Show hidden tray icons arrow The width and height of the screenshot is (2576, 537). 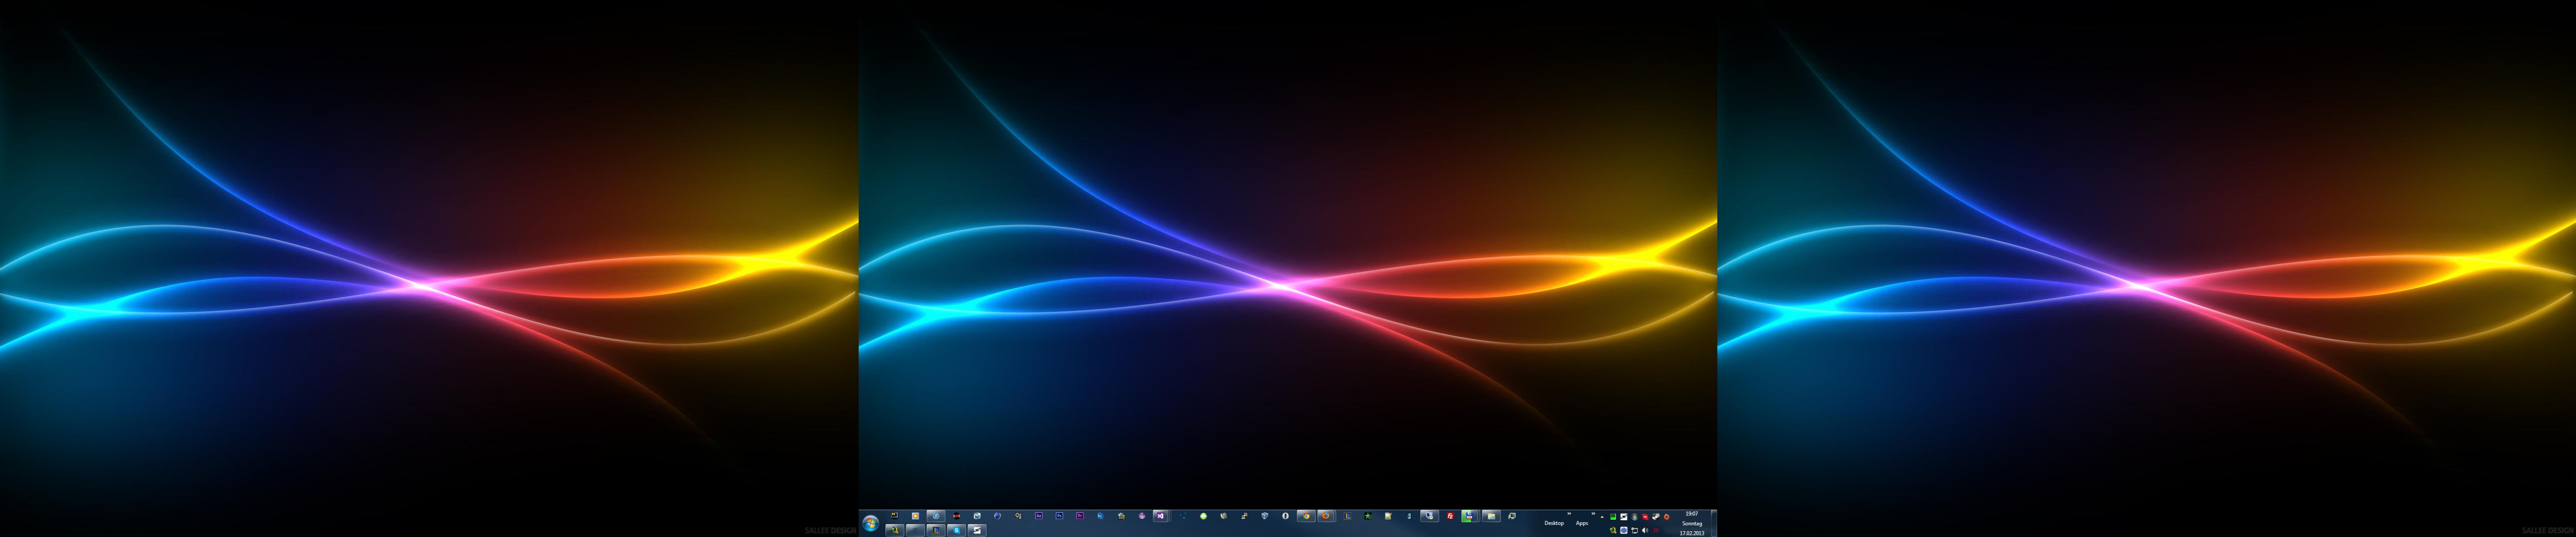(x=1602, y=517)
